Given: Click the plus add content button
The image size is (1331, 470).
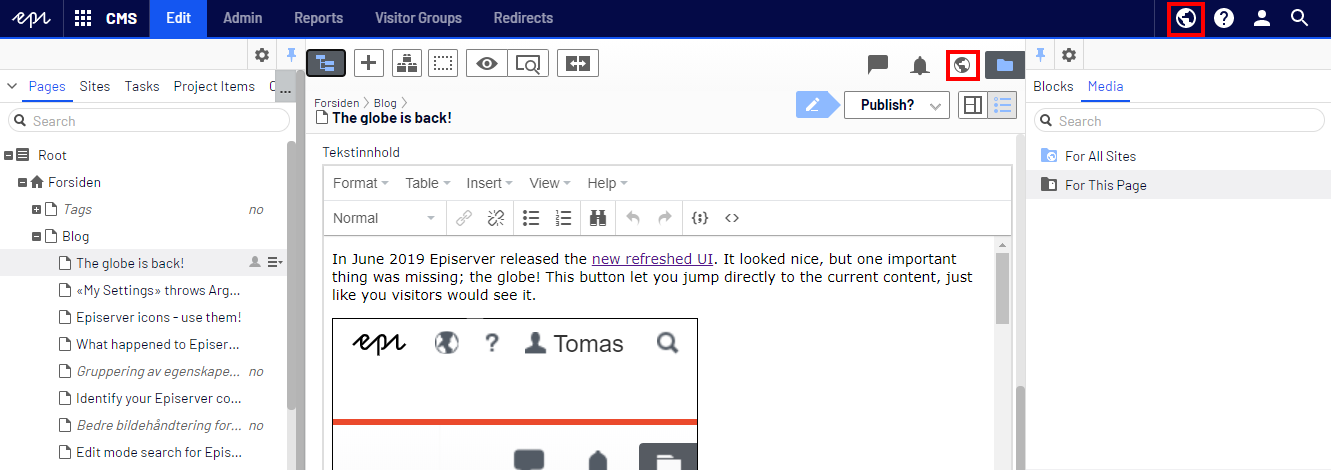Looking at the screenshot, I should 369,63.
